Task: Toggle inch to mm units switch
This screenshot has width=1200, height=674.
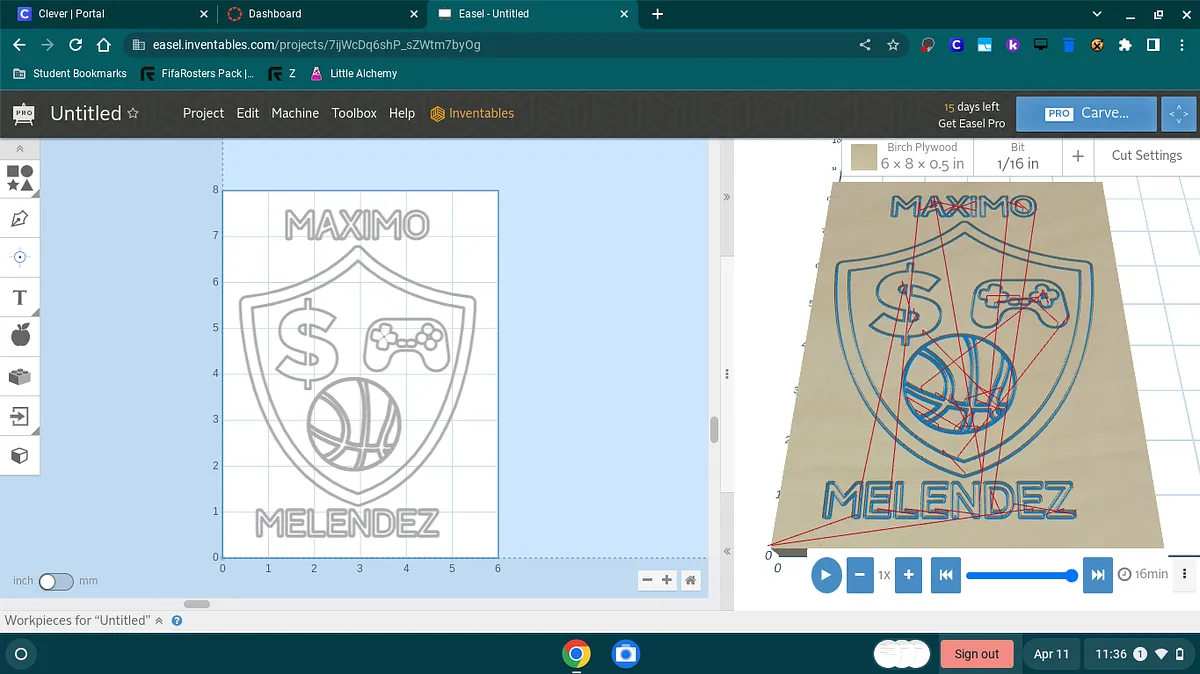Action: 56,581
